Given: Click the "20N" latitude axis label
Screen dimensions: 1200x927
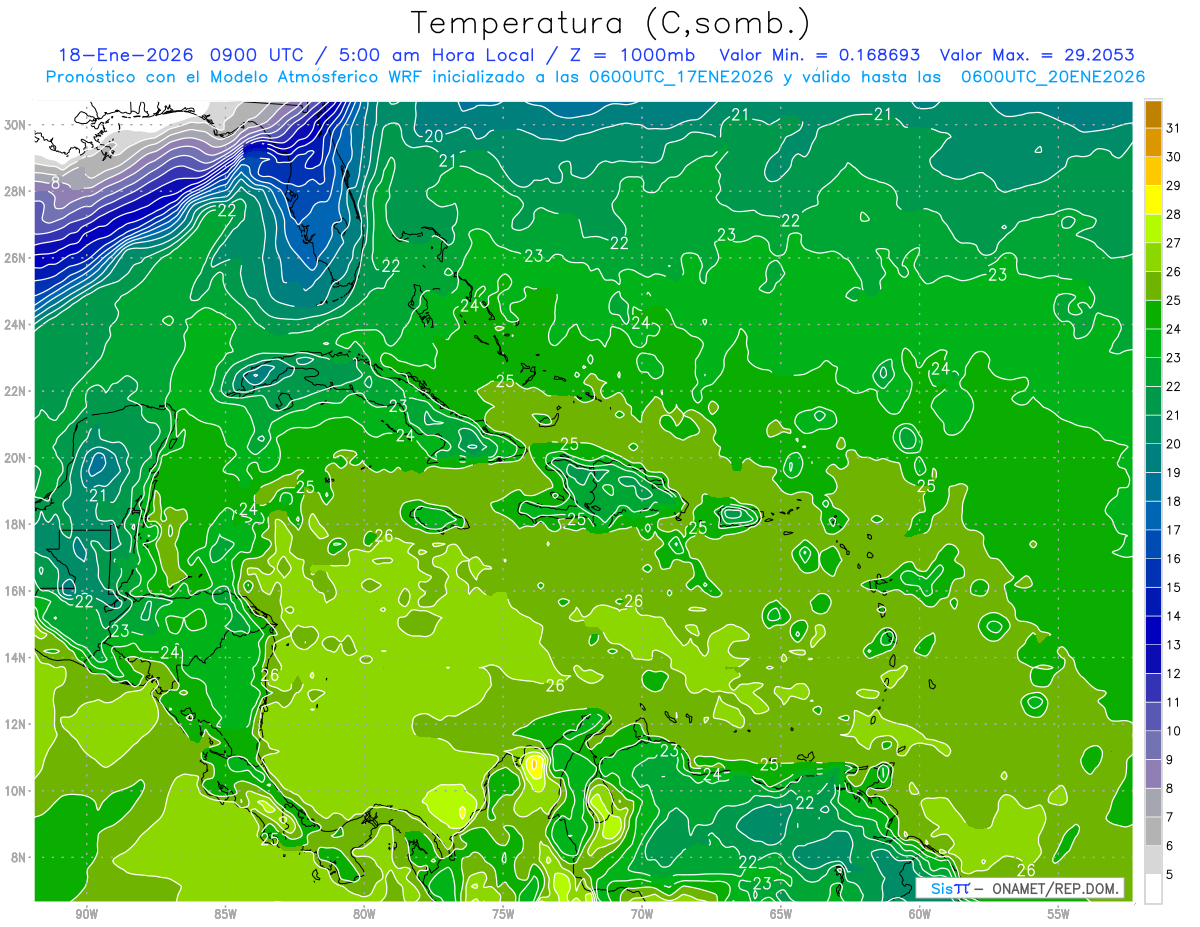Looking at the screenshot, I should (x=15, y=458).
